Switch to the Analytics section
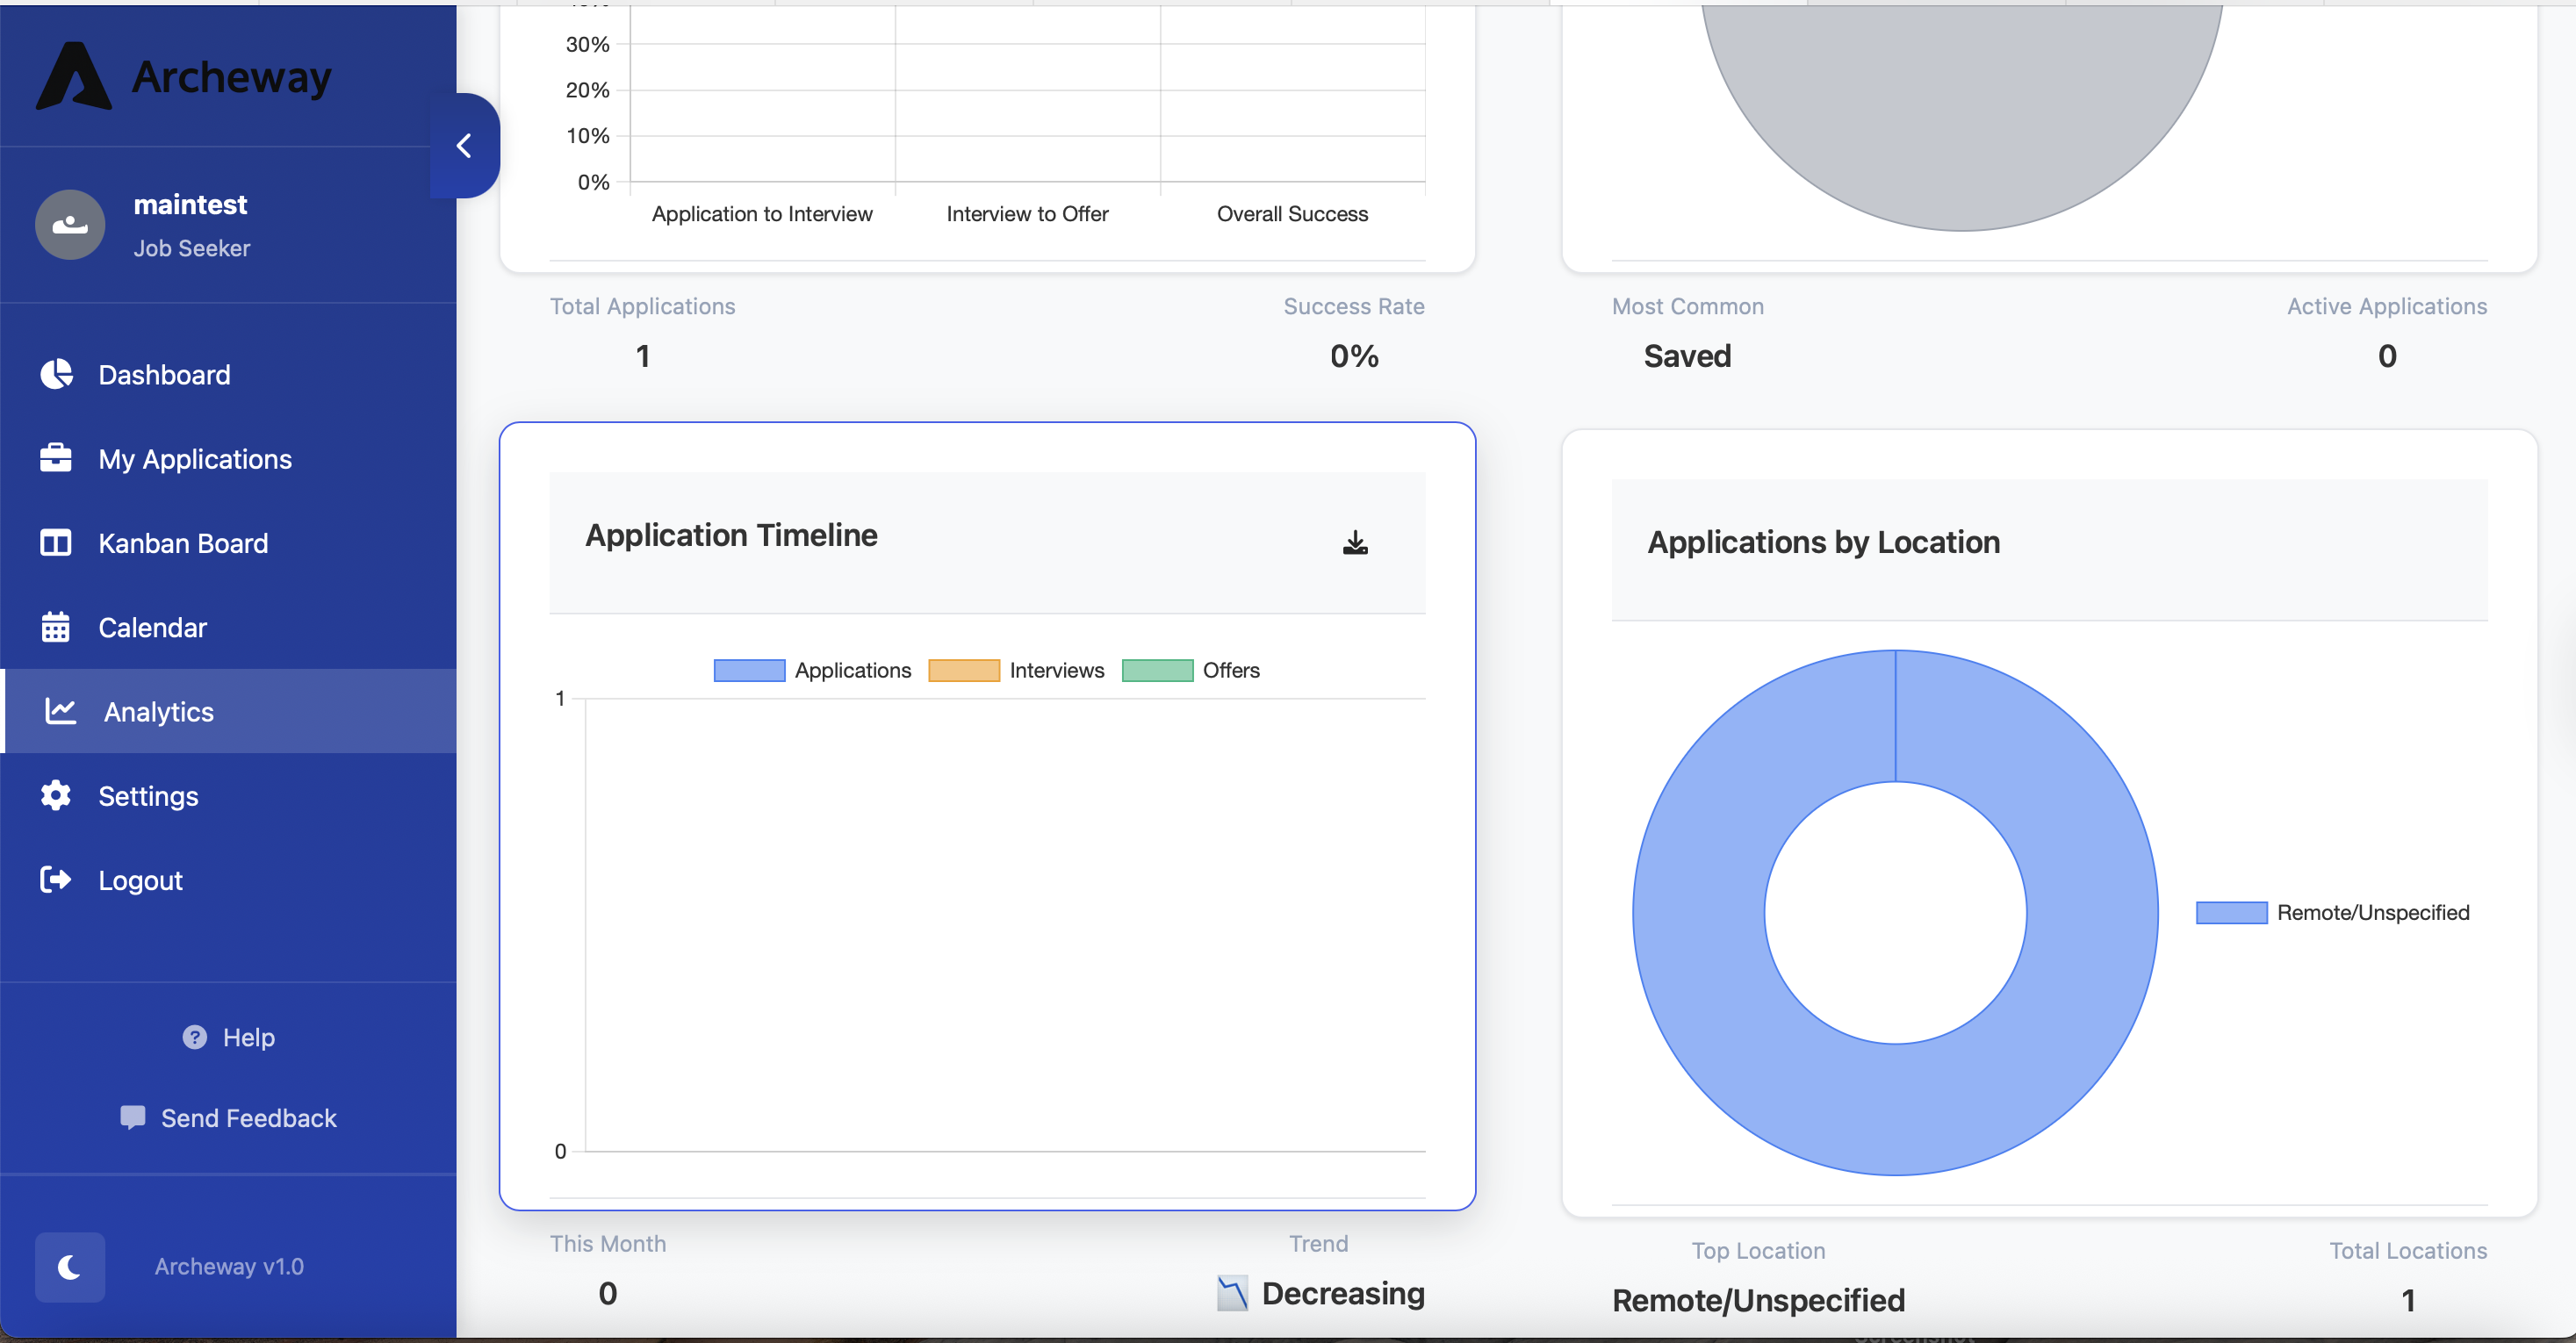The width and height of the screenshot is (2576, 1343). point(158,711)
